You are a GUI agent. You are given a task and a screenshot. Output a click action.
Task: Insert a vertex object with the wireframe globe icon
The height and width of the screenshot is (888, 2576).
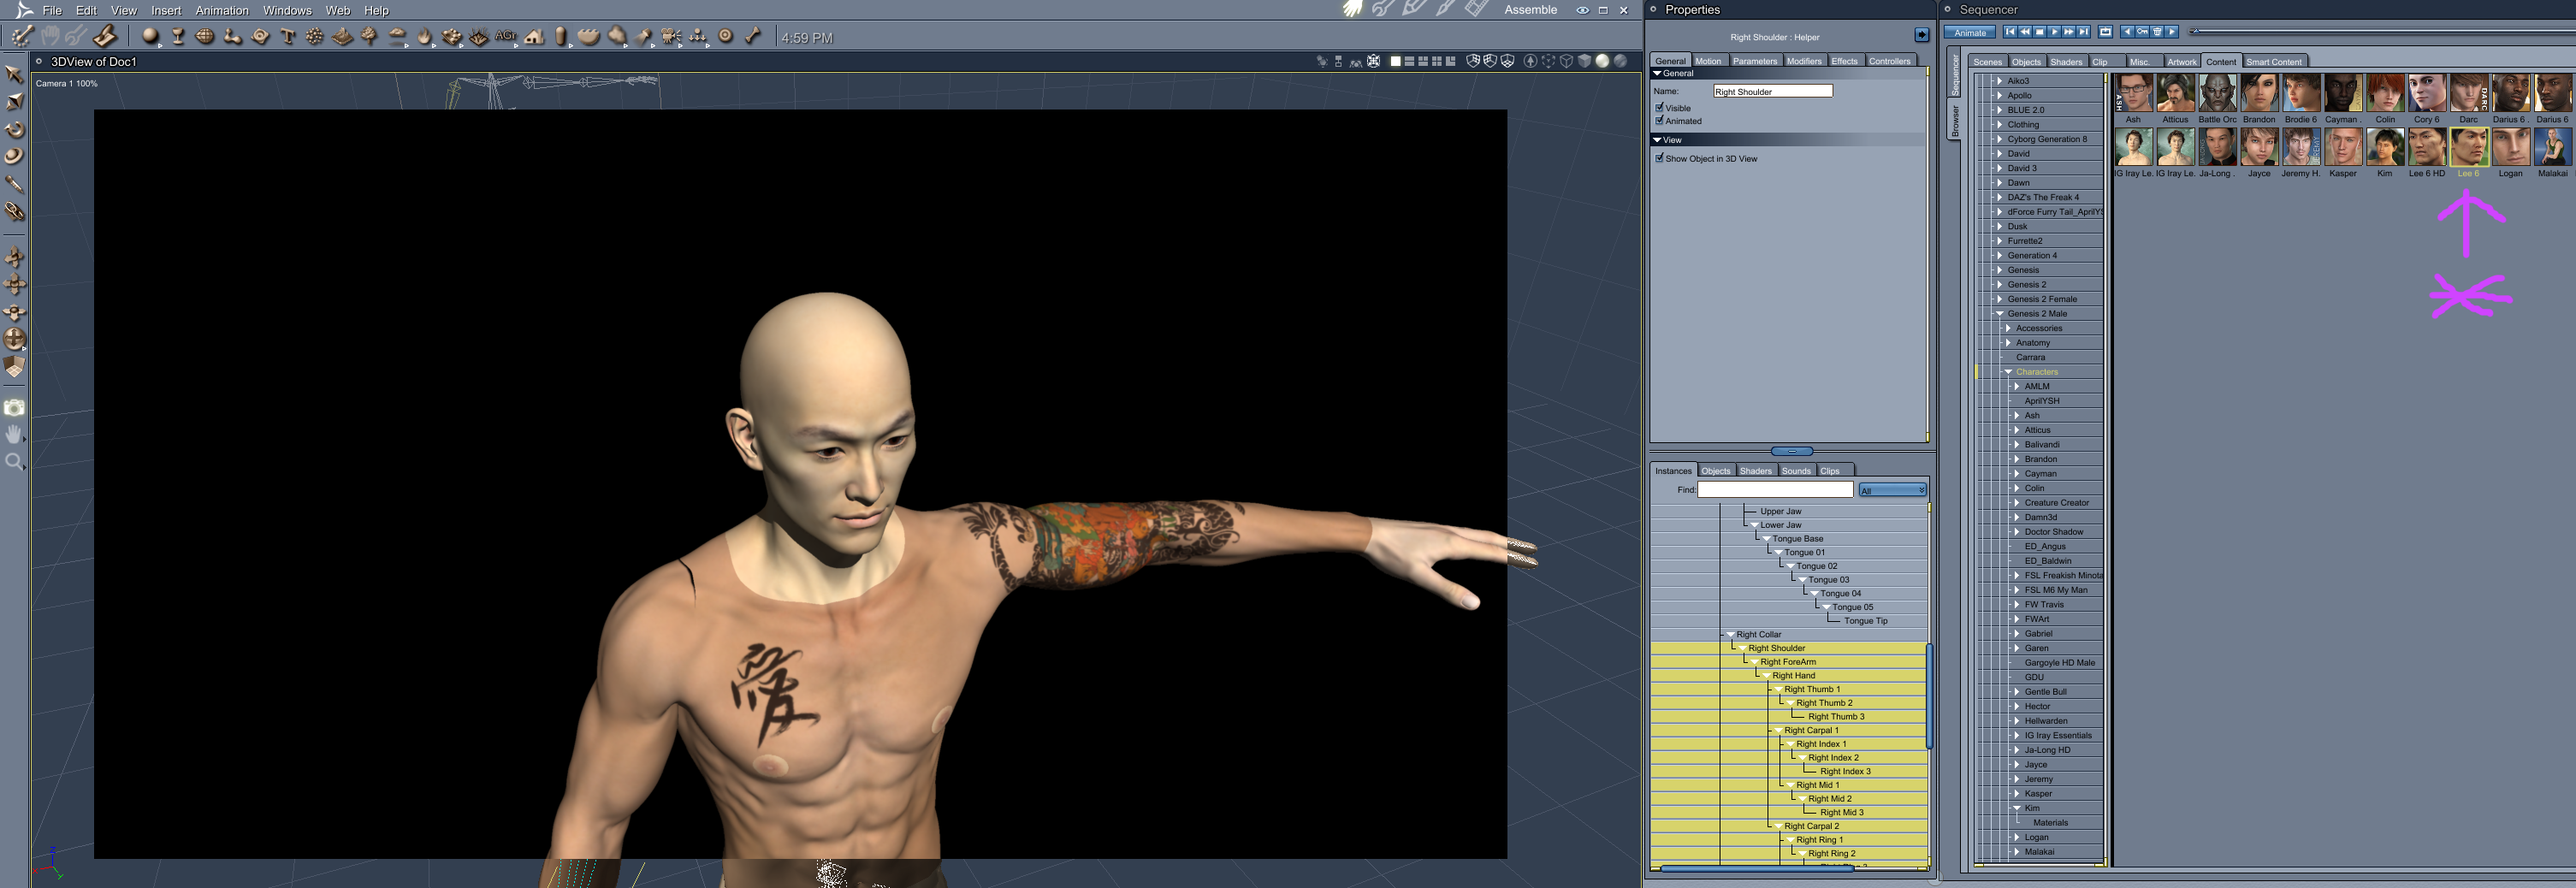205,37
